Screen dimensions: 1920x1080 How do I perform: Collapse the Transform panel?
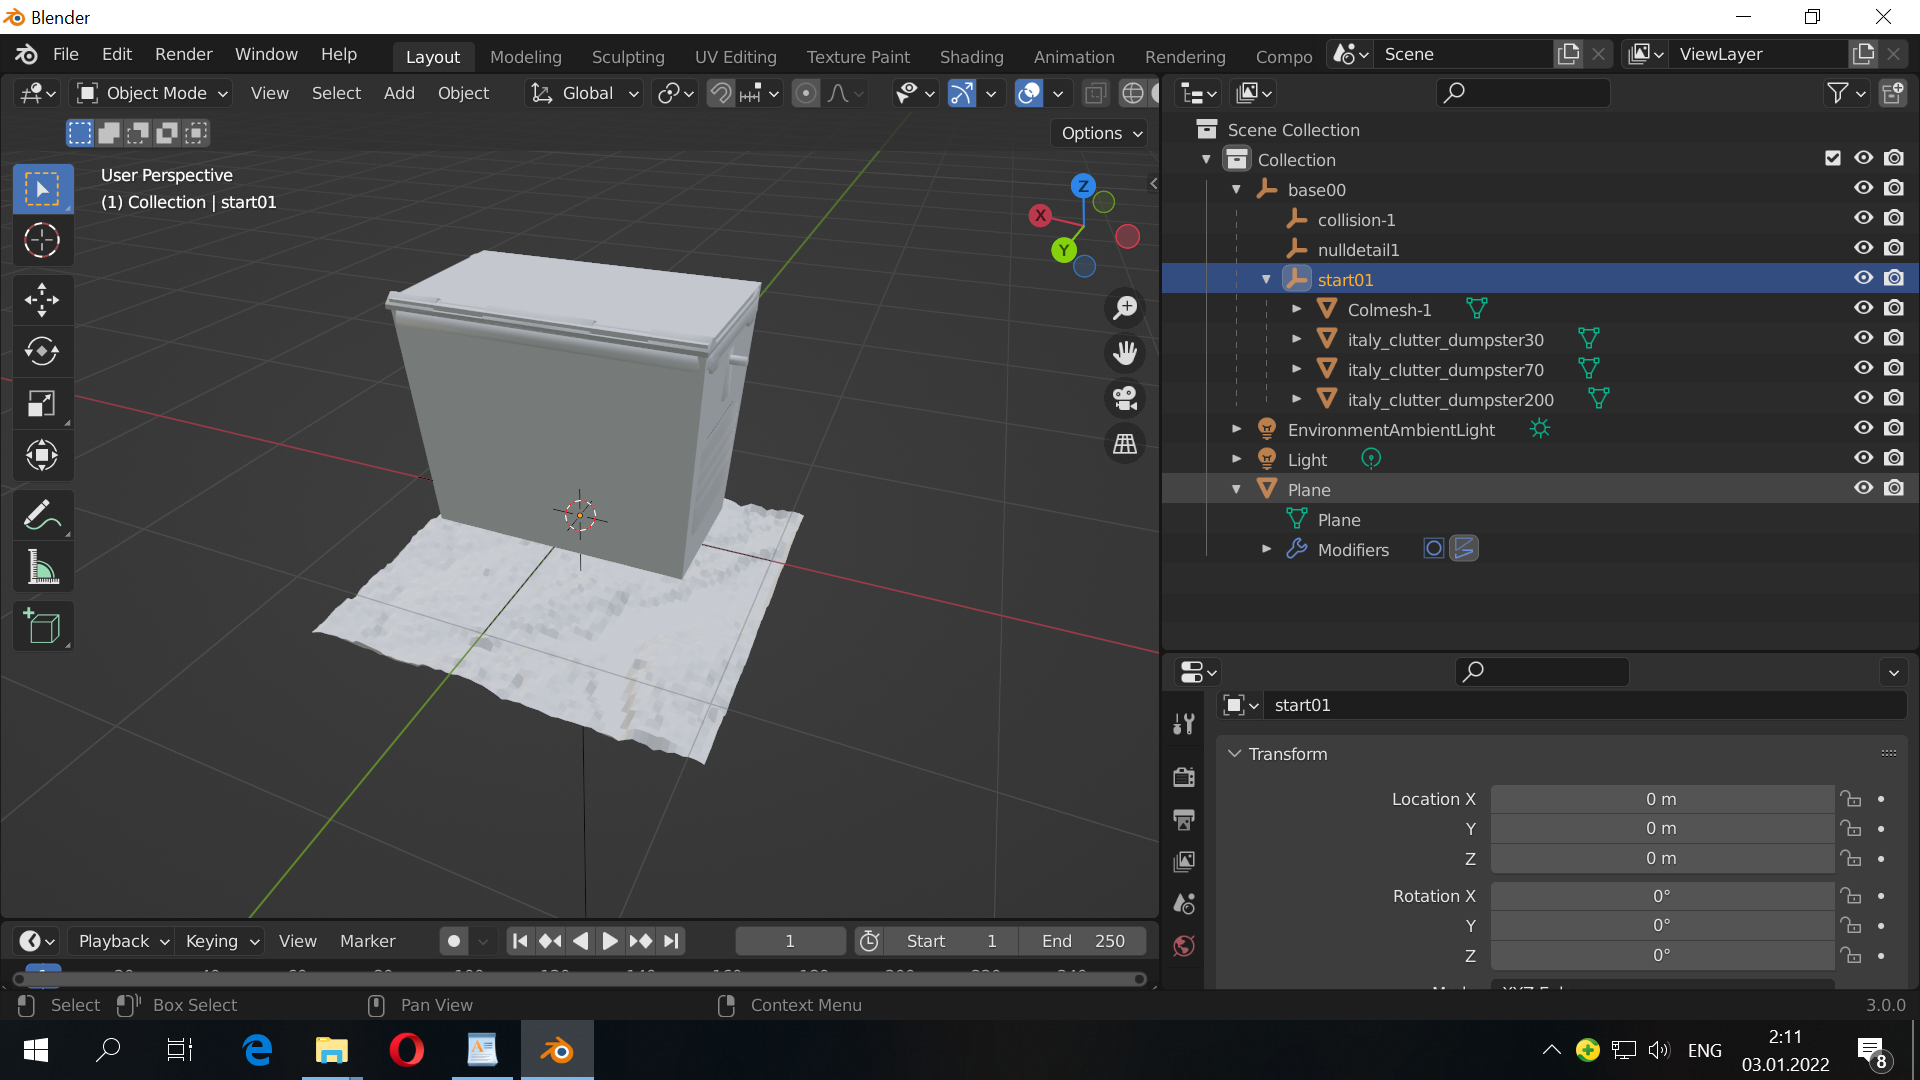1235,754
